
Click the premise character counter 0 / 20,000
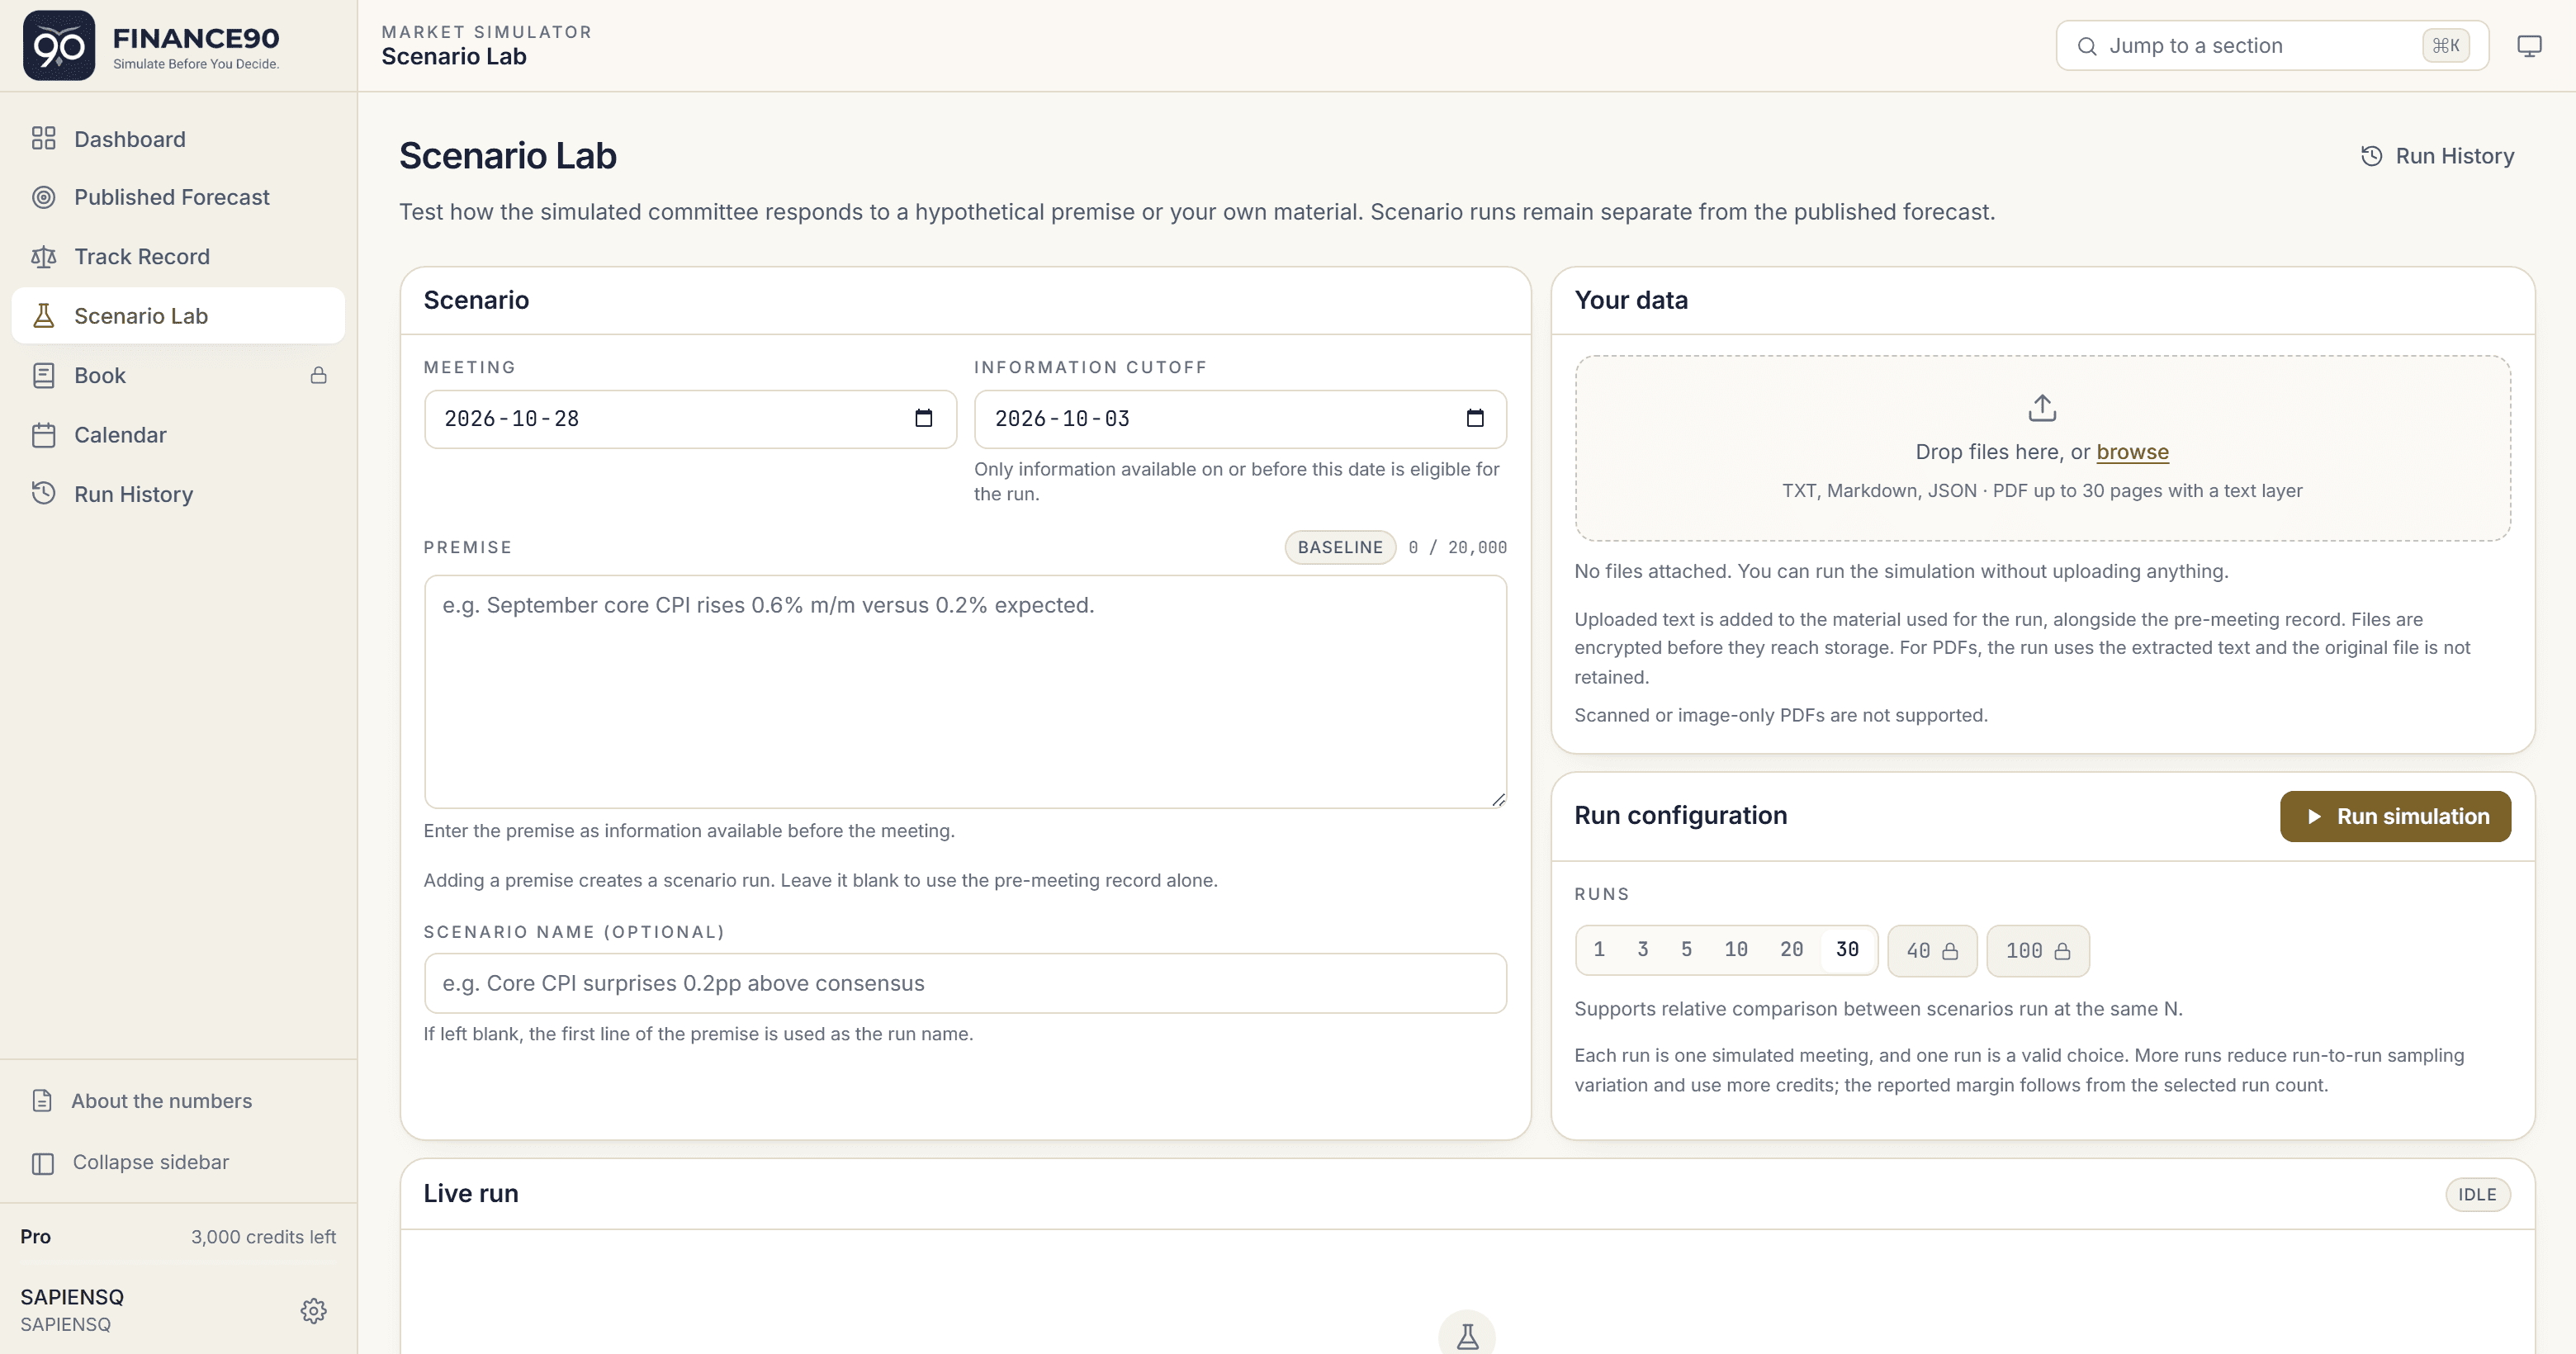pos(1457,547)
